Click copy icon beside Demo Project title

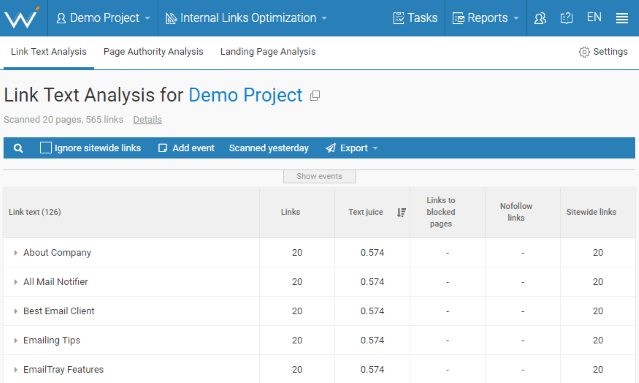pyautogui.click(x=315, y=96)
